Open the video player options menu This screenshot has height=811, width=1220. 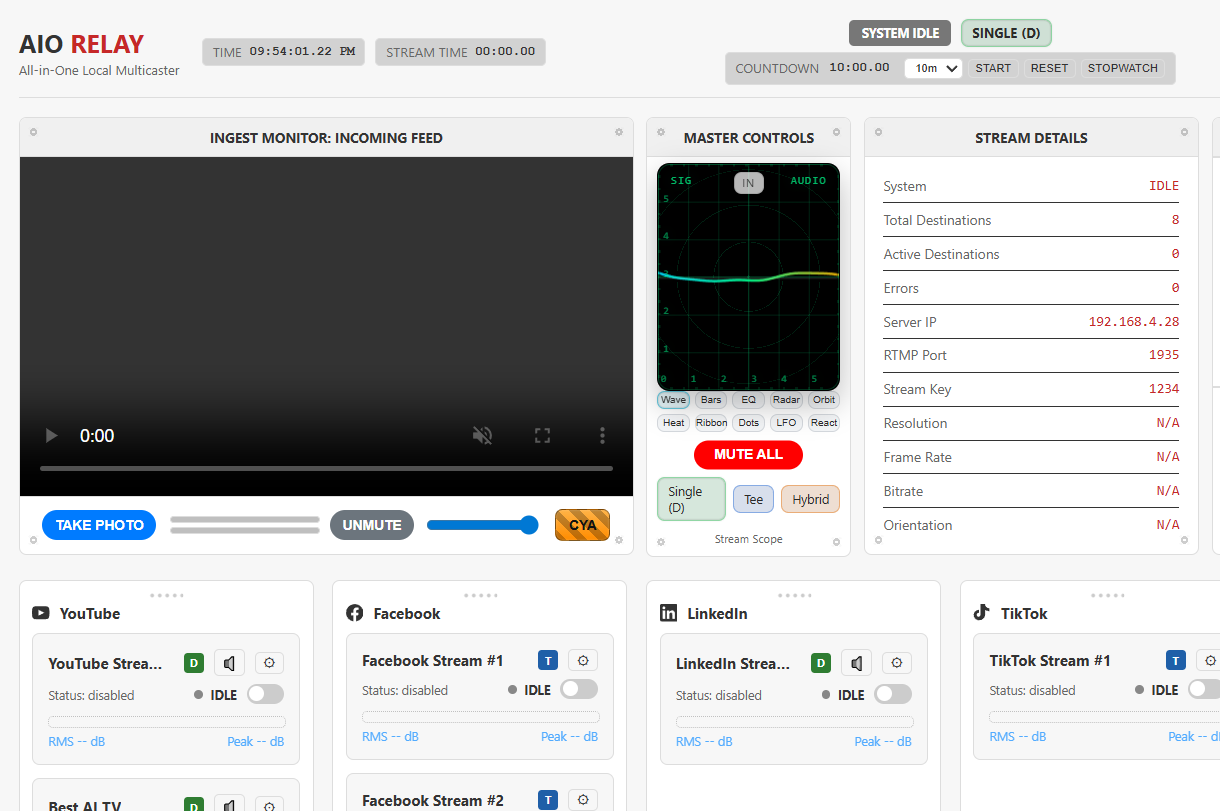click(x=602, y=435)
